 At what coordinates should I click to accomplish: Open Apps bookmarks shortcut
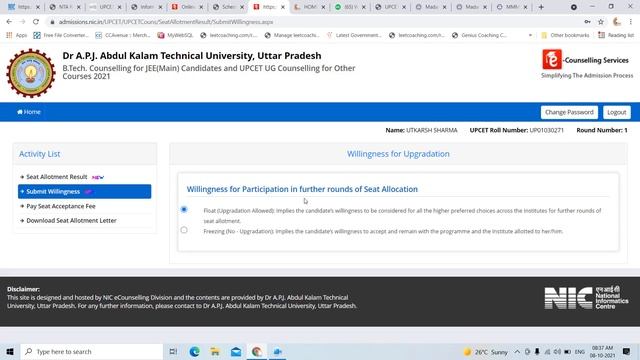coord(17,36)
